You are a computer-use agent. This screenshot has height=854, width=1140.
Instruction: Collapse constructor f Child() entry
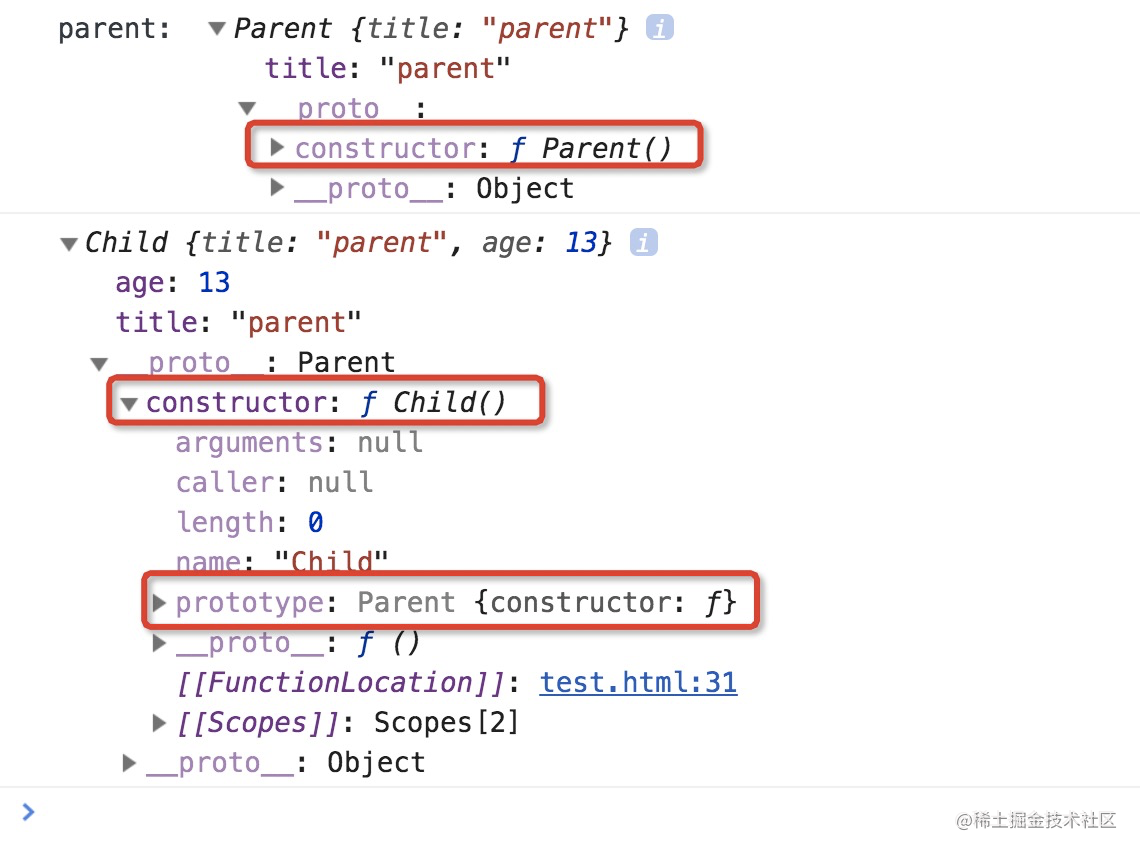coord(129,404)
